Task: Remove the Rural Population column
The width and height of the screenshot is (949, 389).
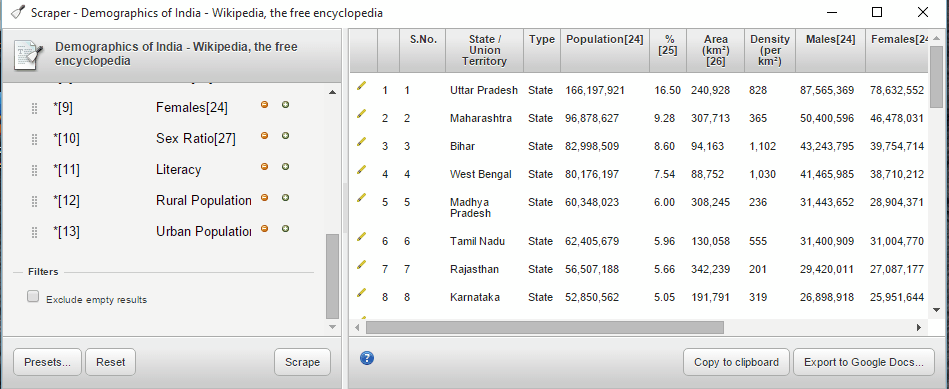Action: (264, 197)
